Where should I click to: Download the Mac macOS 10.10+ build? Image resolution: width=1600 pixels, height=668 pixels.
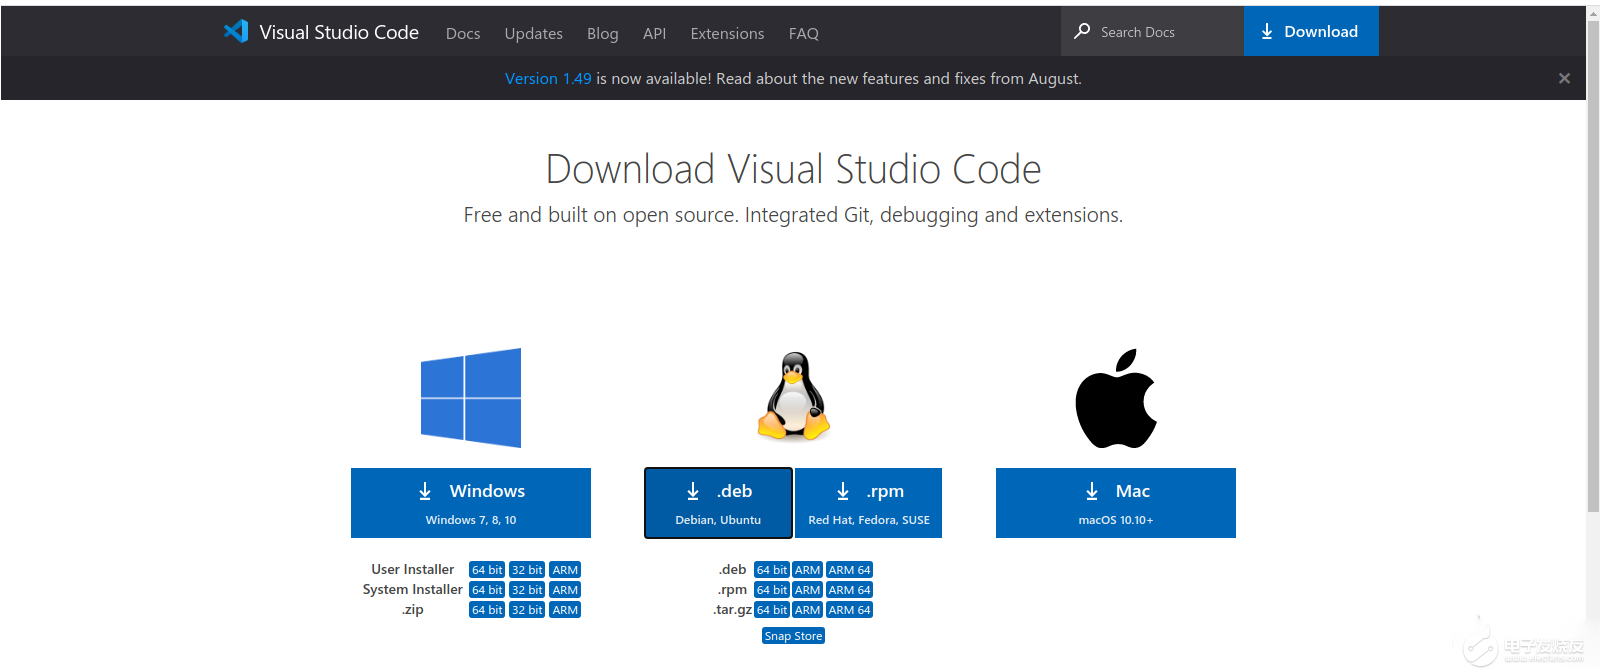tap(1116, 503)
